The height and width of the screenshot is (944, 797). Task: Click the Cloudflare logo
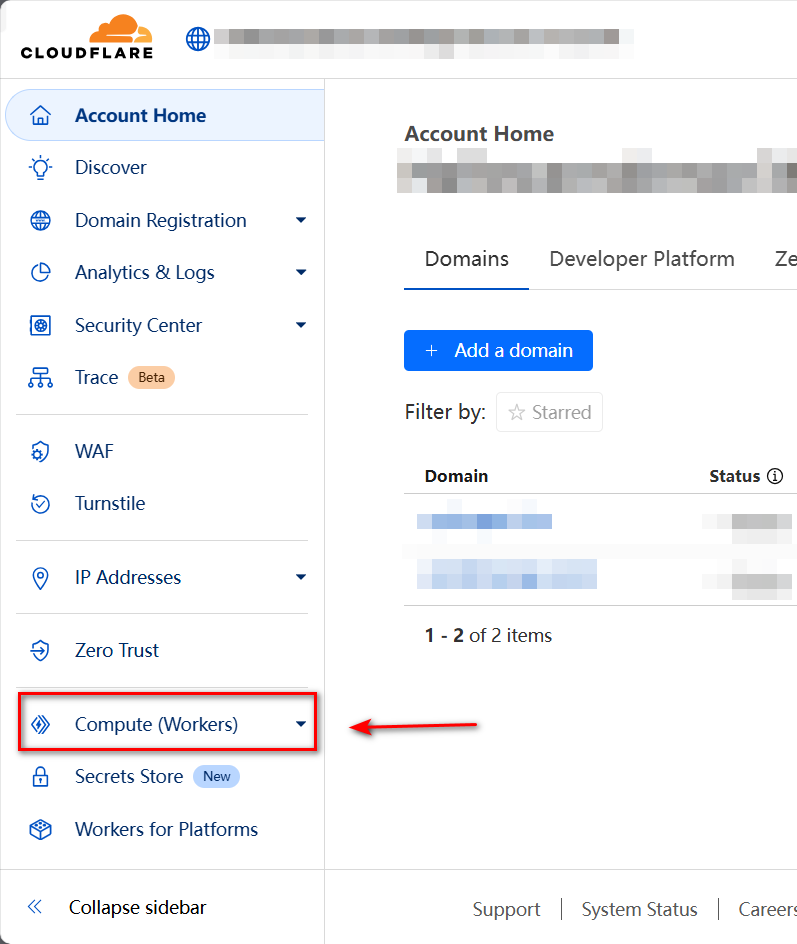86,38
